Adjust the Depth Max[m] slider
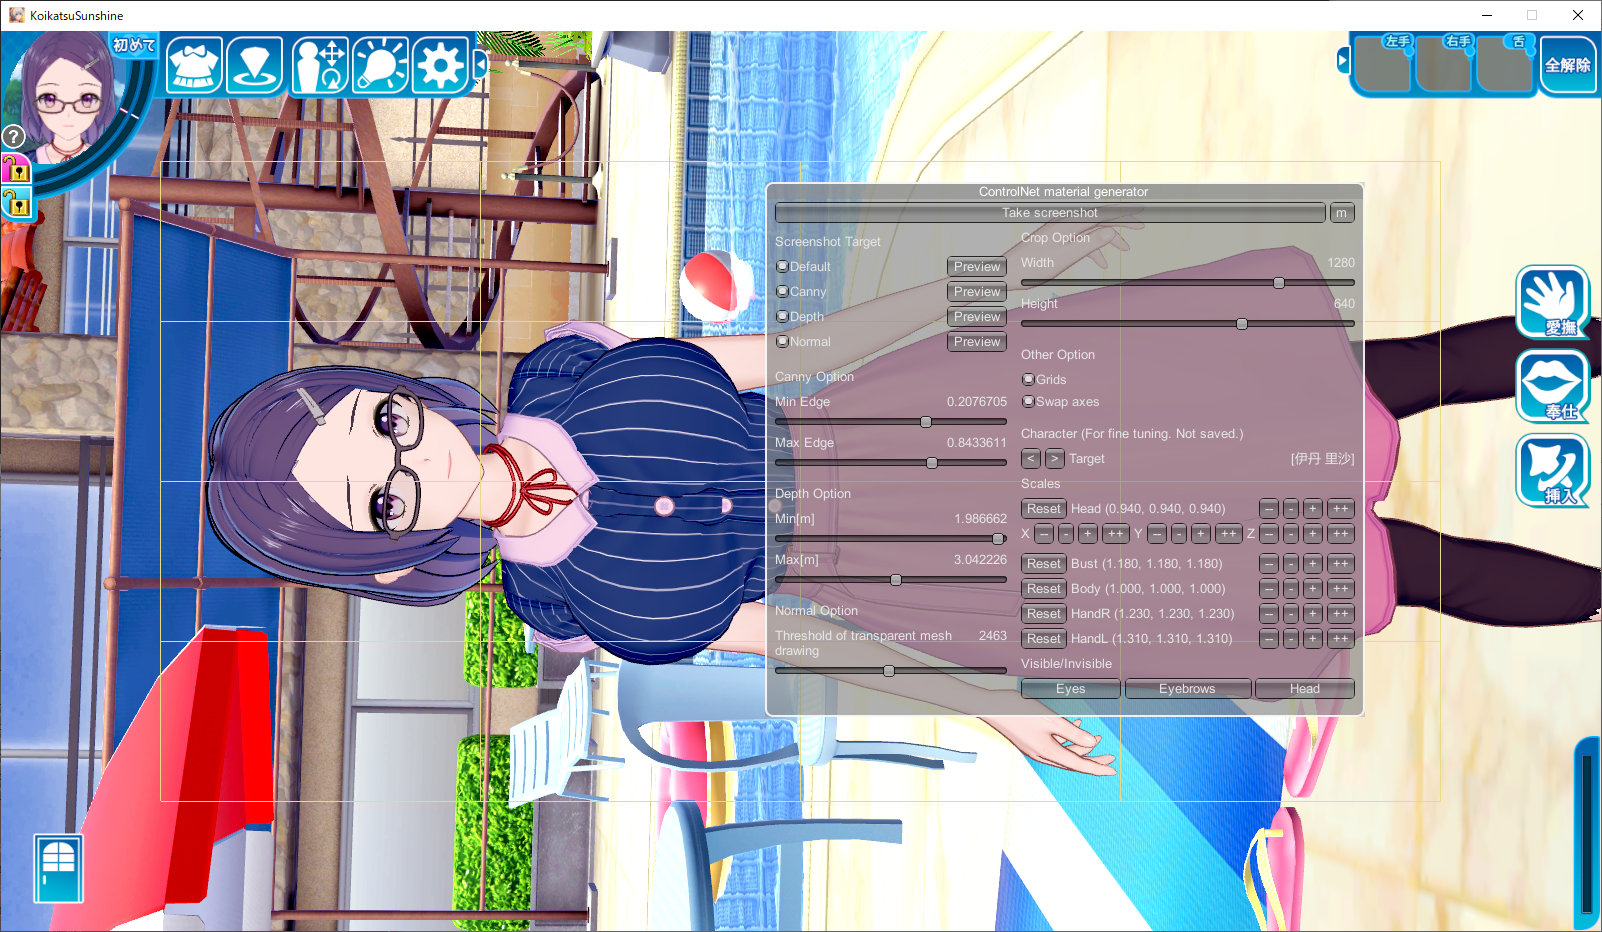This screenshot has height=932, width=1602. (891, 580)
